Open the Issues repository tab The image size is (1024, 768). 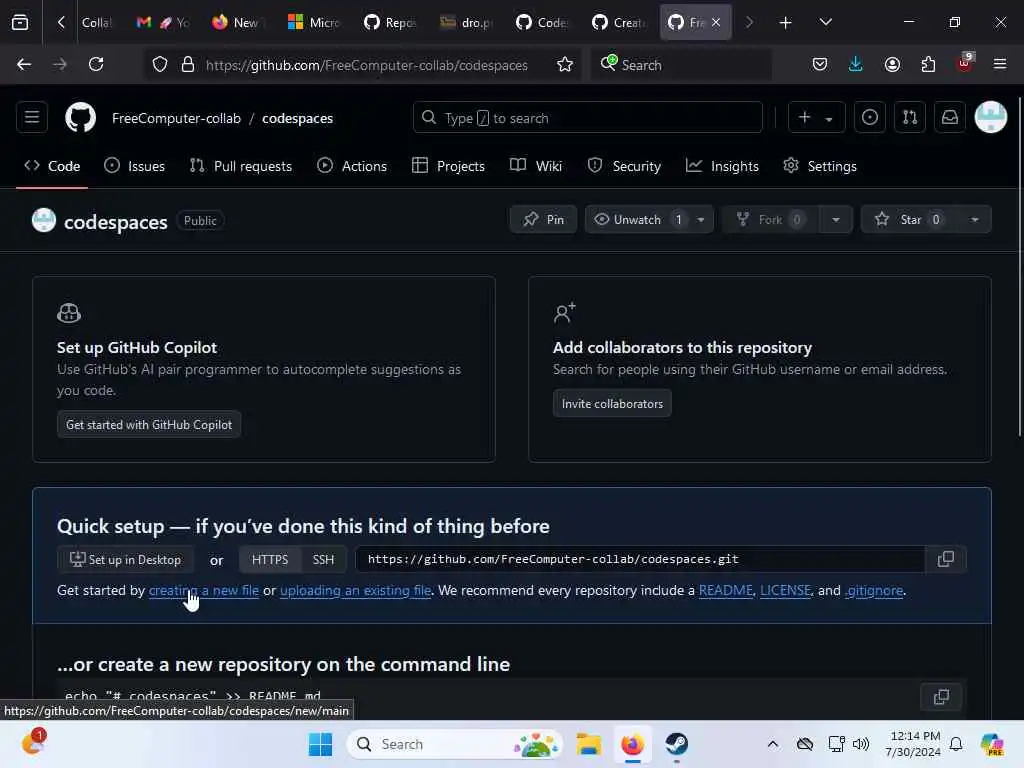[135, 166]
